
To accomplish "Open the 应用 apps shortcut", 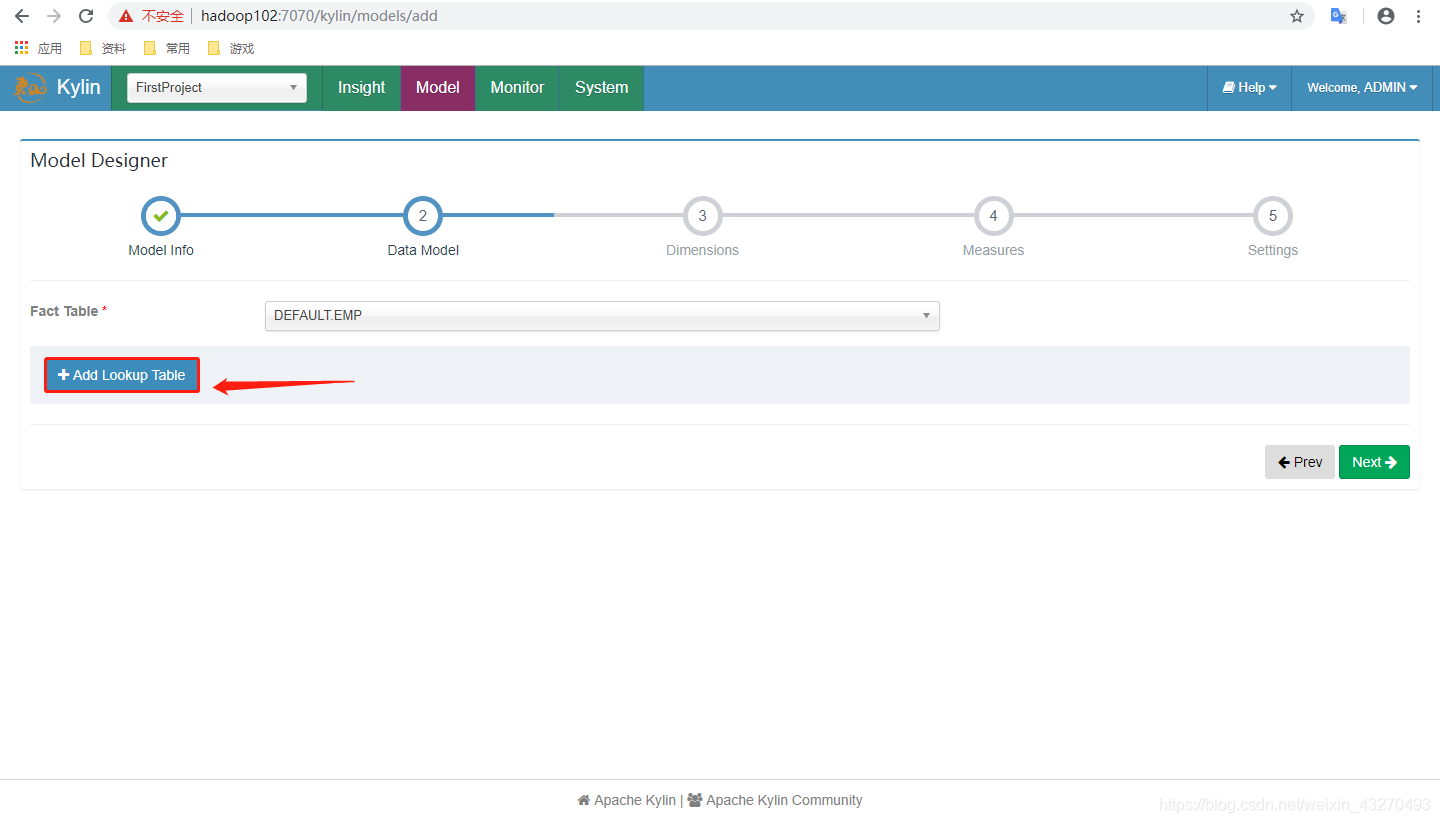I will 38,48.
